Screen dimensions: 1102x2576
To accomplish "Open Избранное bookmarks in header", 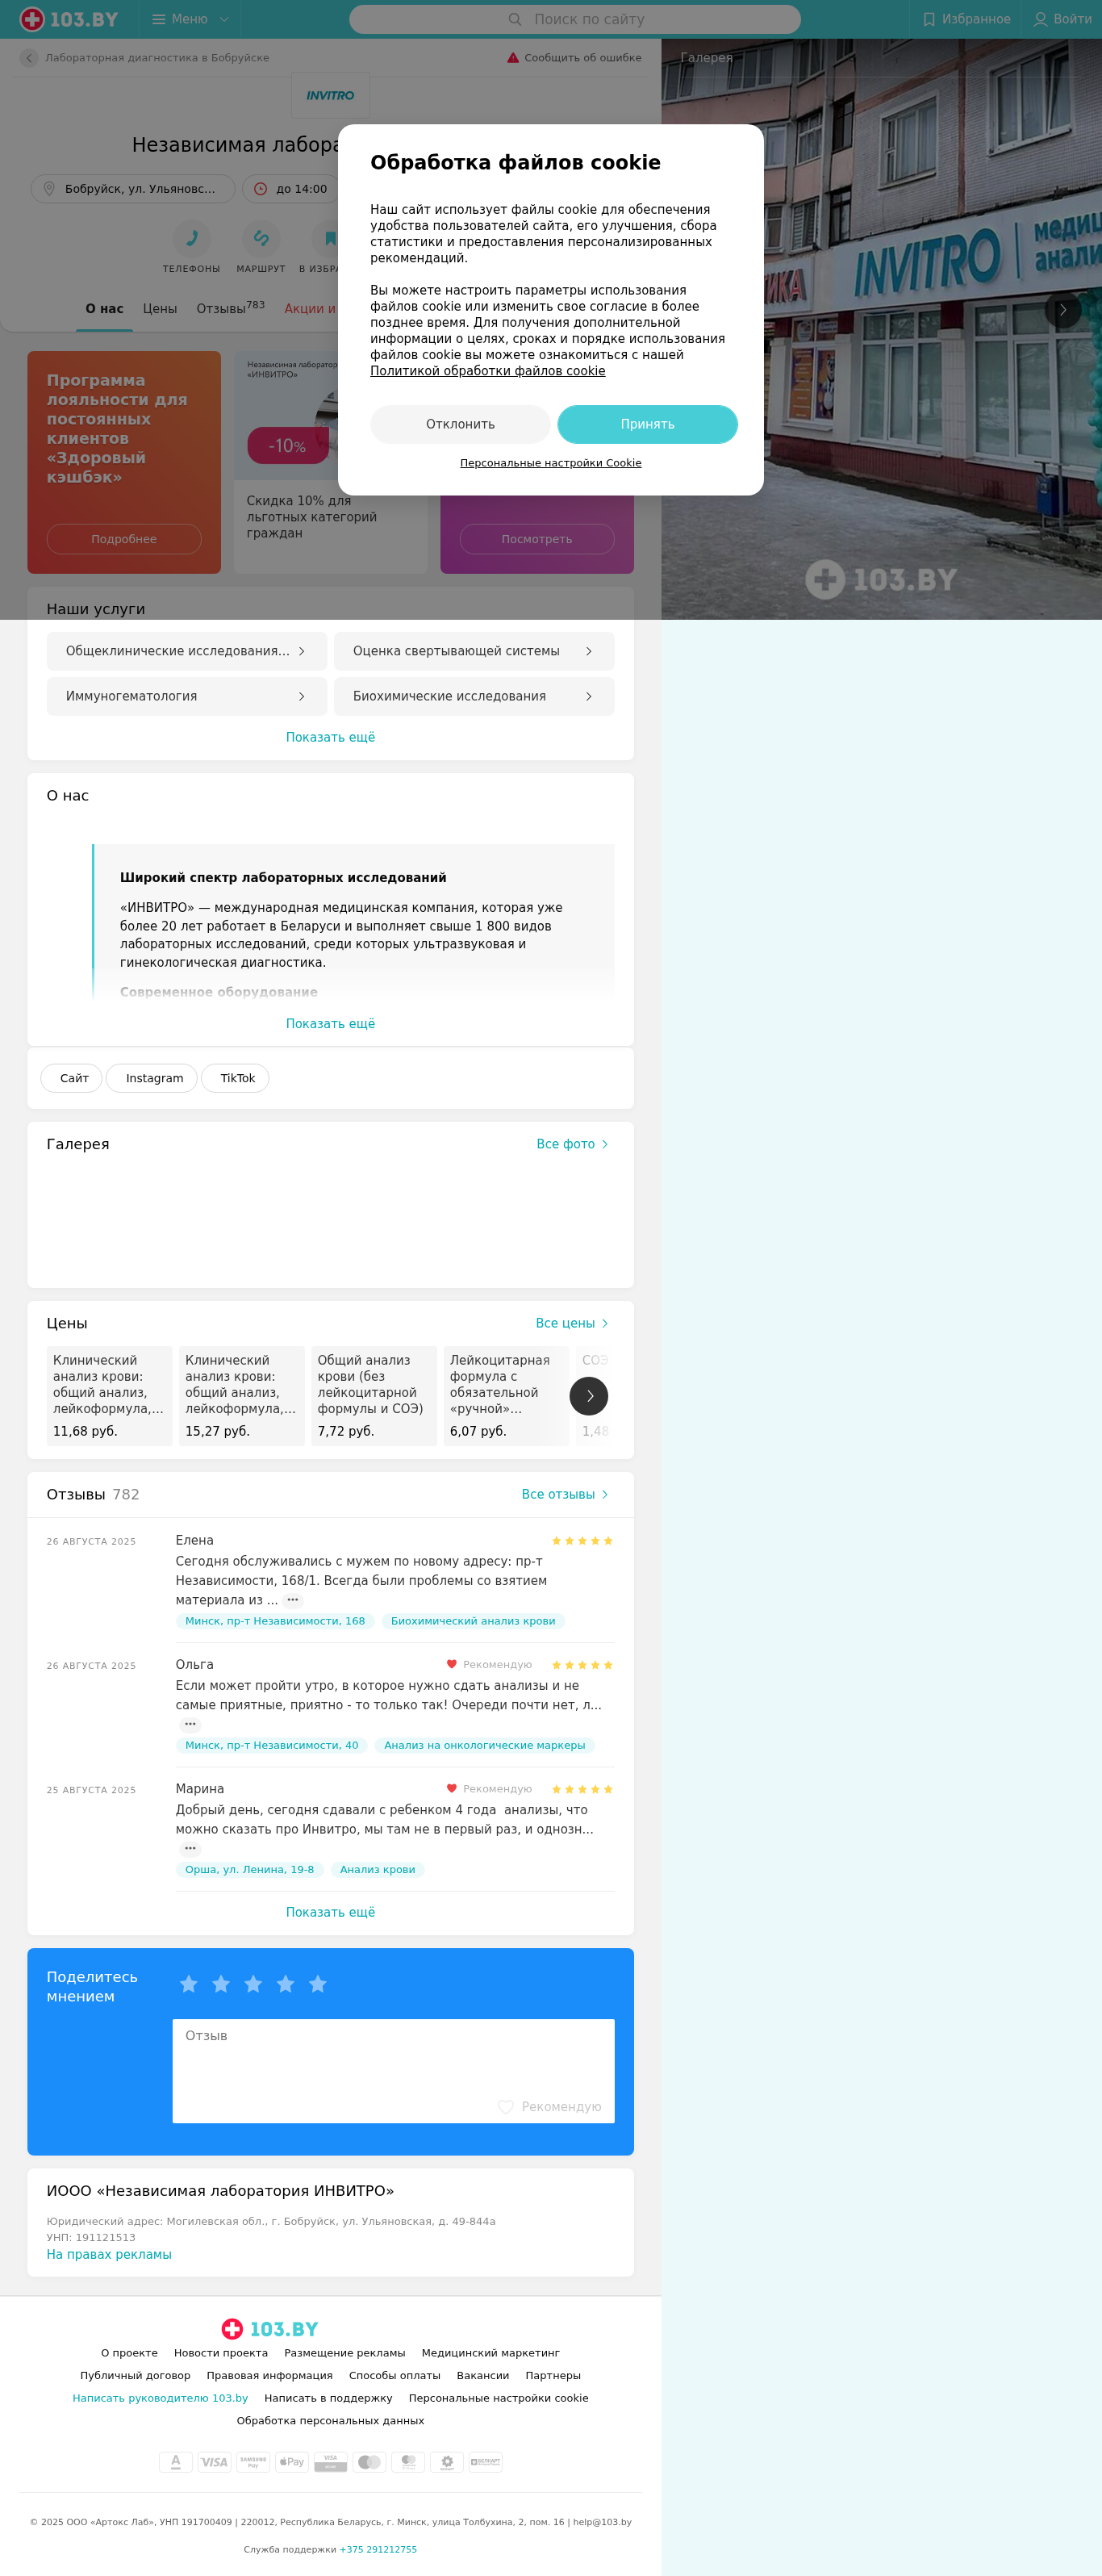I will tap(966, 19).
